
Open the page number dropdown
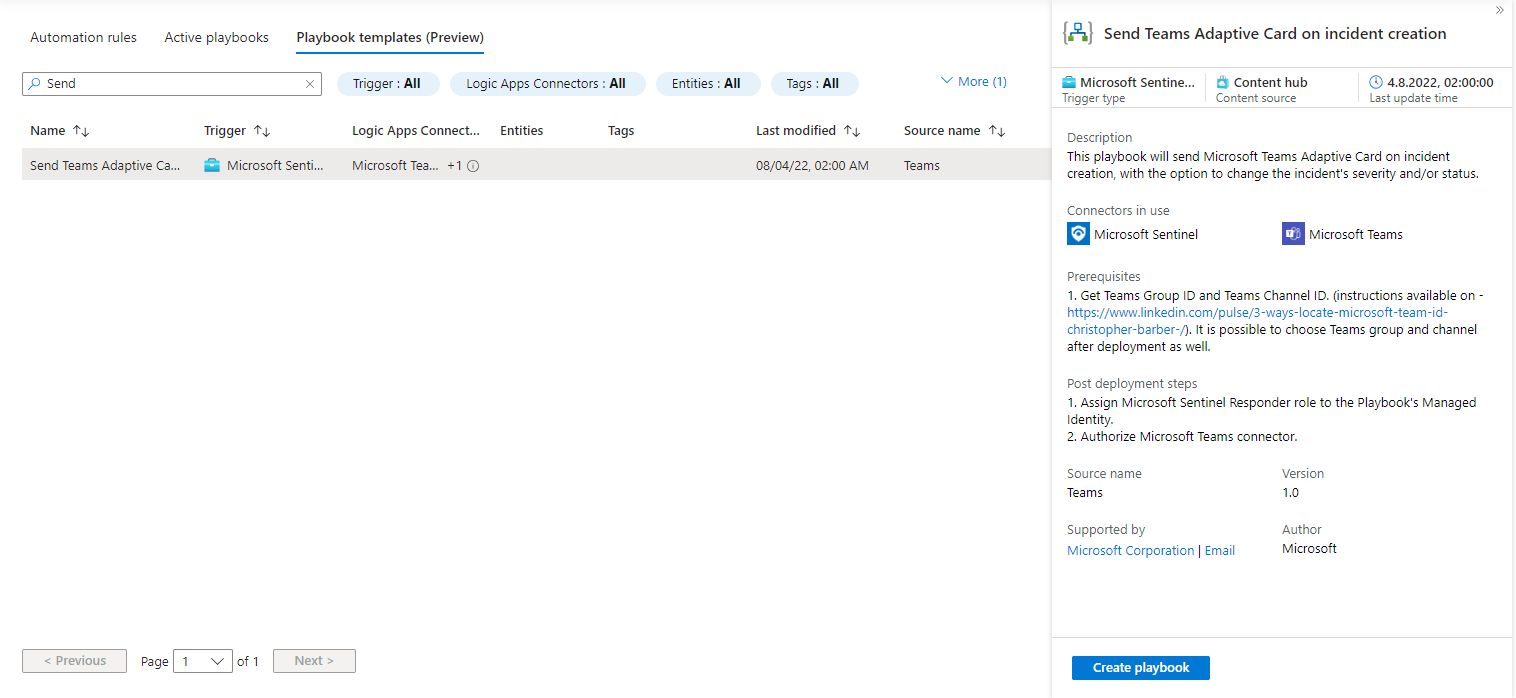(203, 661)
